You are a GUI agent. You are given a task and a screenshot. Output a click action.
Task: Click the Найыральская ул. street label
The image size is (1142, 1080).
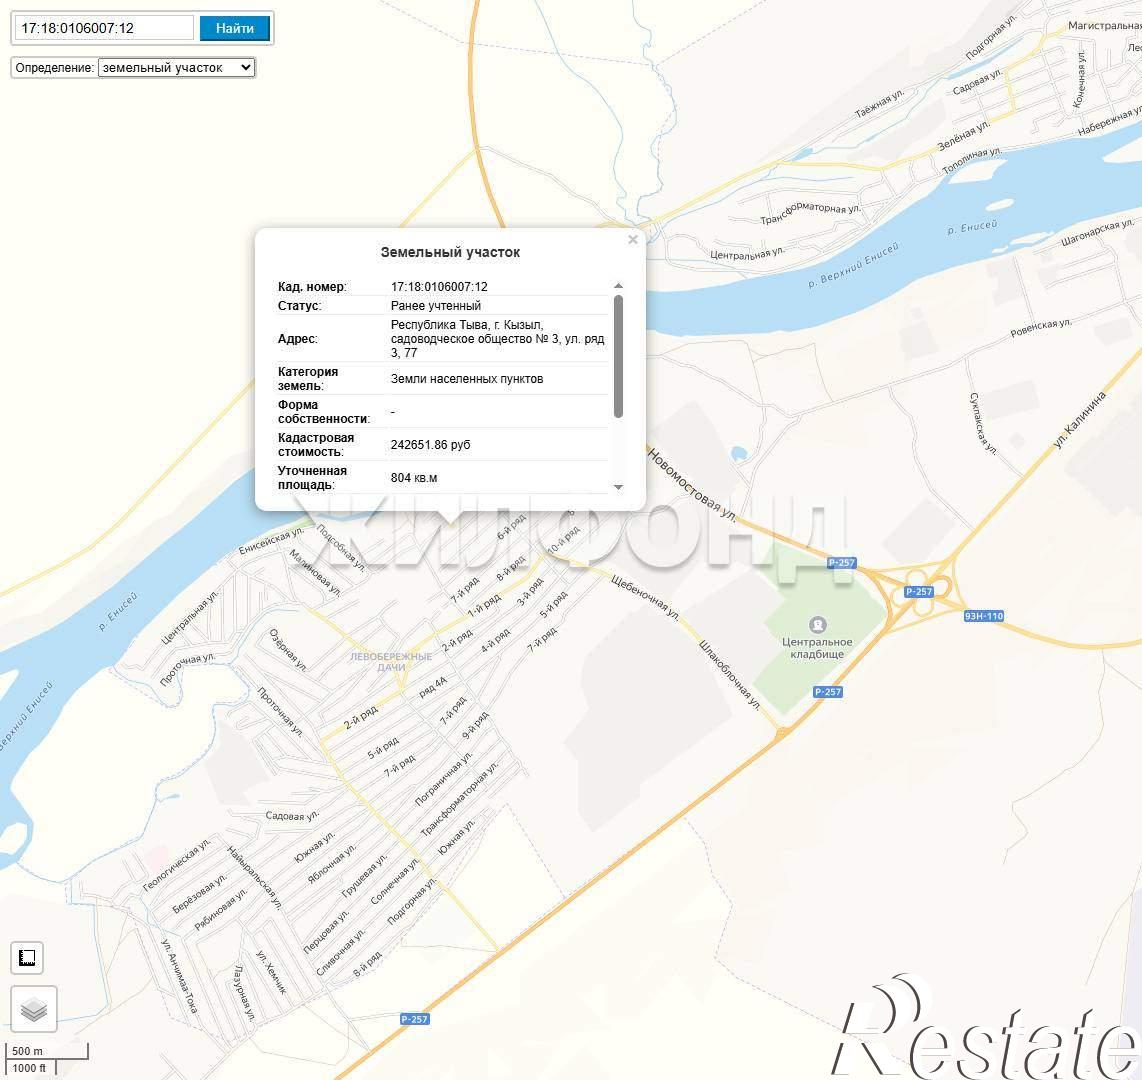point(254,877)
